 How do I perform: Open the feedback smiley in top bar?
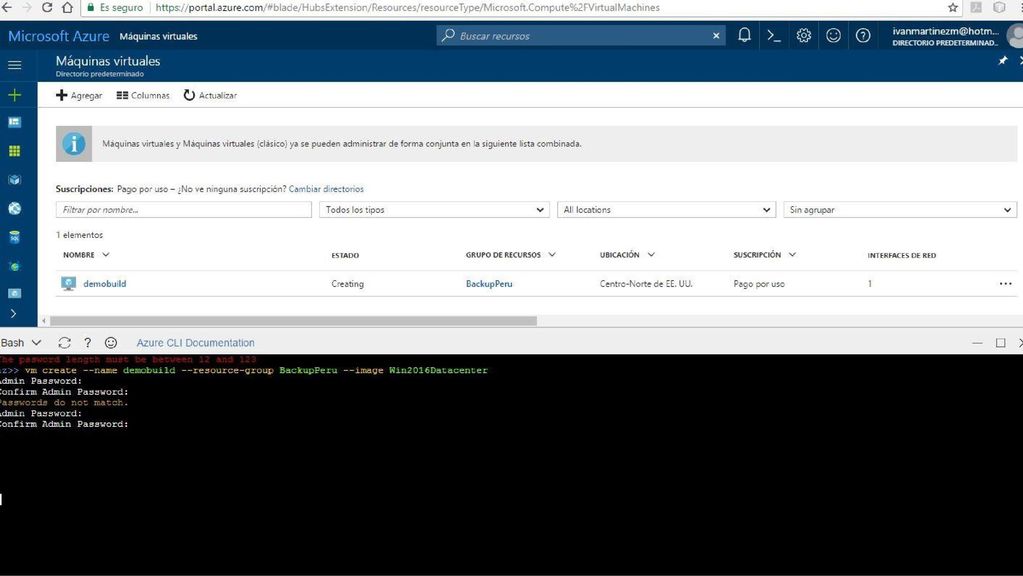click(x=833, y=35)
